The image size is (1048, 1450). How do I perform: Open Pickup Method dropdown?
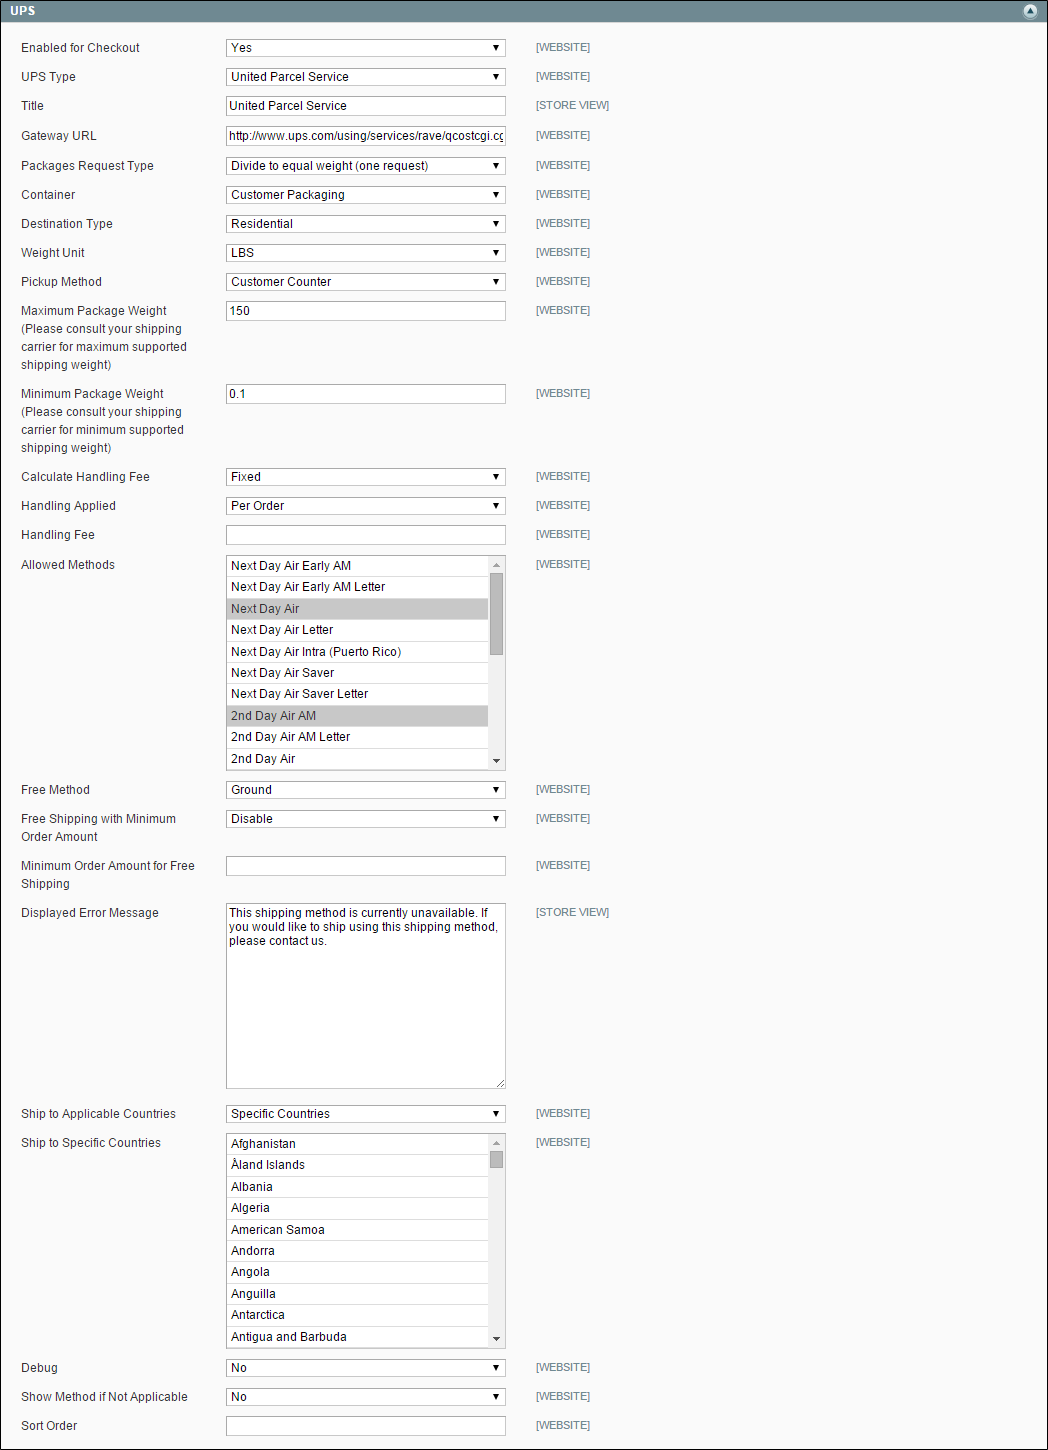click(x=366, y=282)
